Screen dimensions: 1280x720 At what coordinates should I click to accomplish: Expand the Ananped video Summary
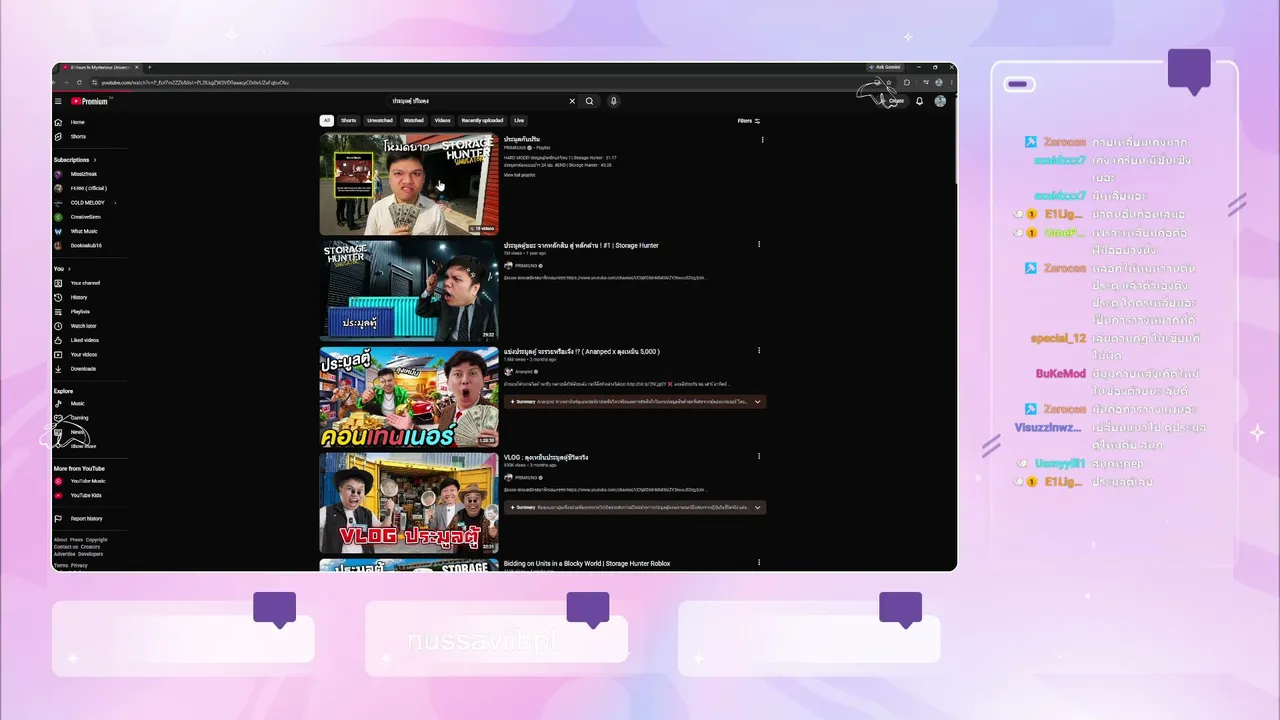pyautogui.click(x=757, y=401)
